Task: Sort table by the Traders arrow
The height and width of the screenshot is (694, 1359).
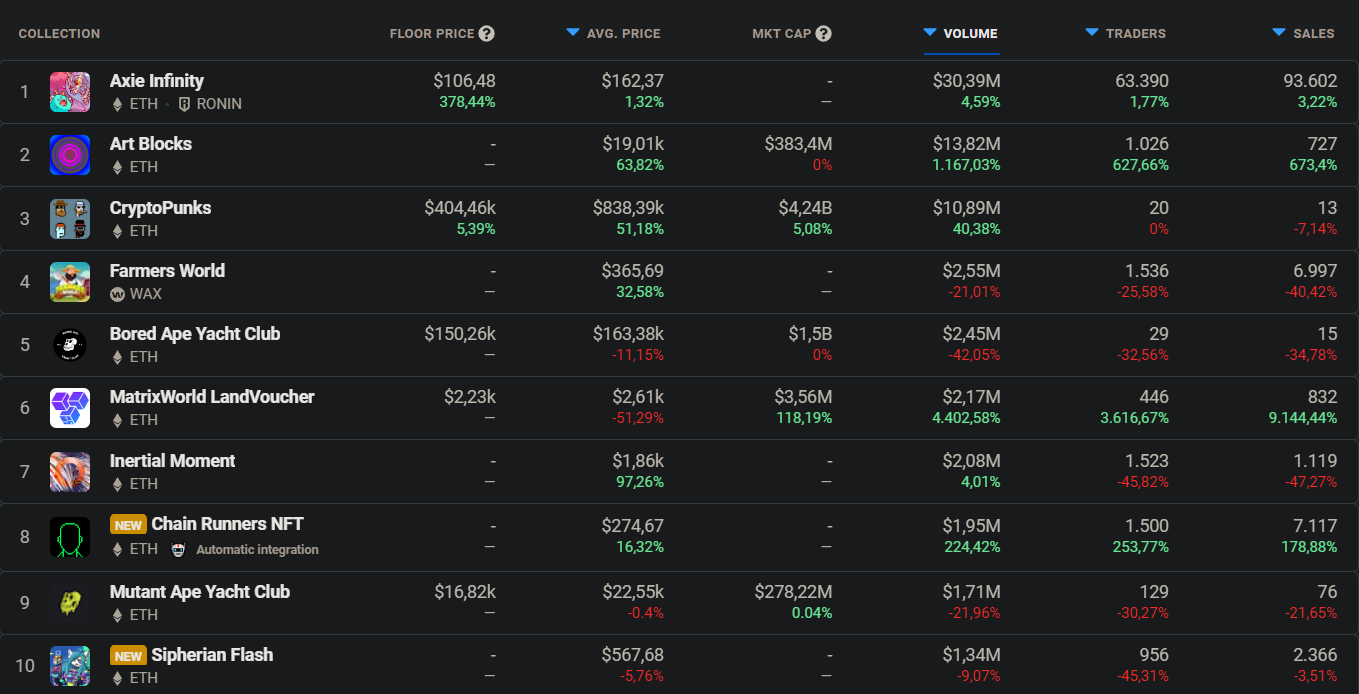Action: pos(1092,33)
